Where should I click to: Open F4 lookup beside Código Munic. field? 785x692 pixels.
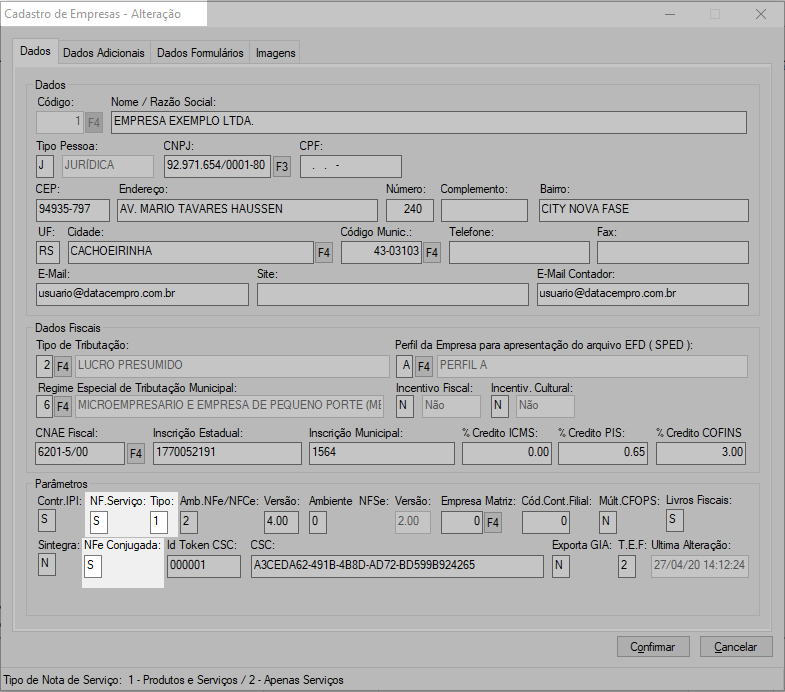[x=432, y=252]
